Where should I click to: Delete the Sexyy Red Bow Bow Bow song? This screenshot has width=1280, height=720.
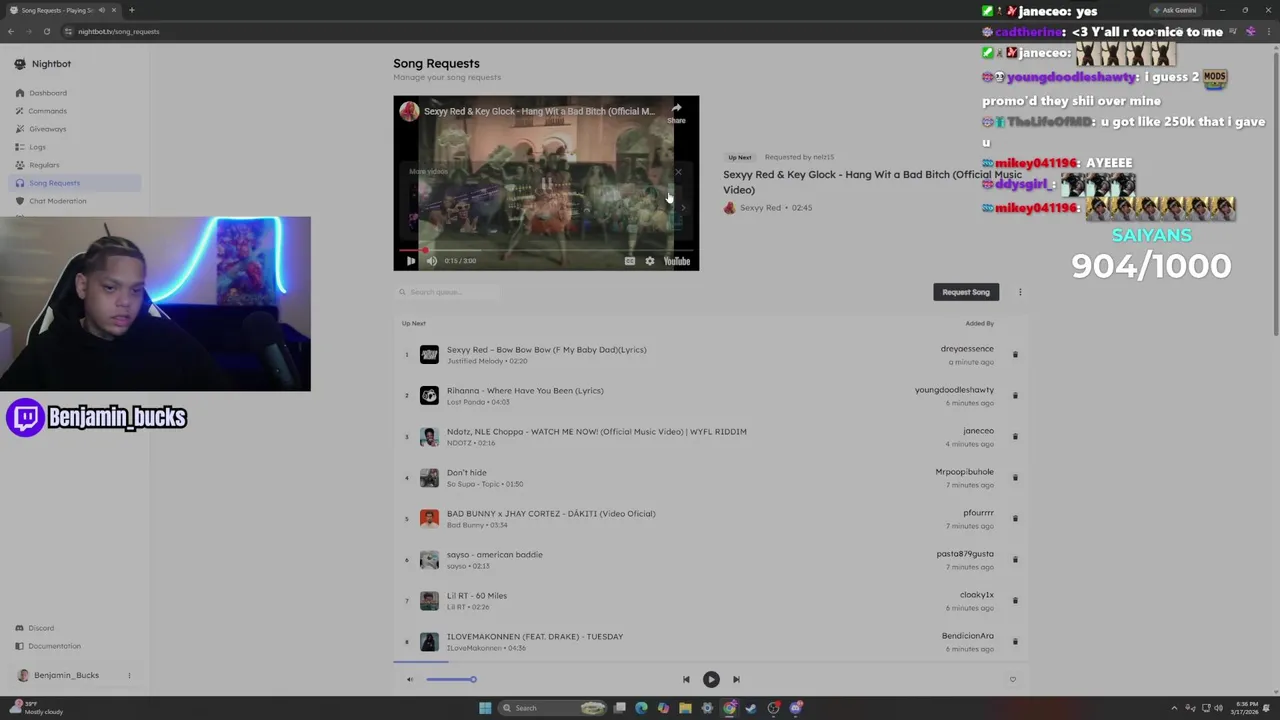click(x=1015, y=355)
